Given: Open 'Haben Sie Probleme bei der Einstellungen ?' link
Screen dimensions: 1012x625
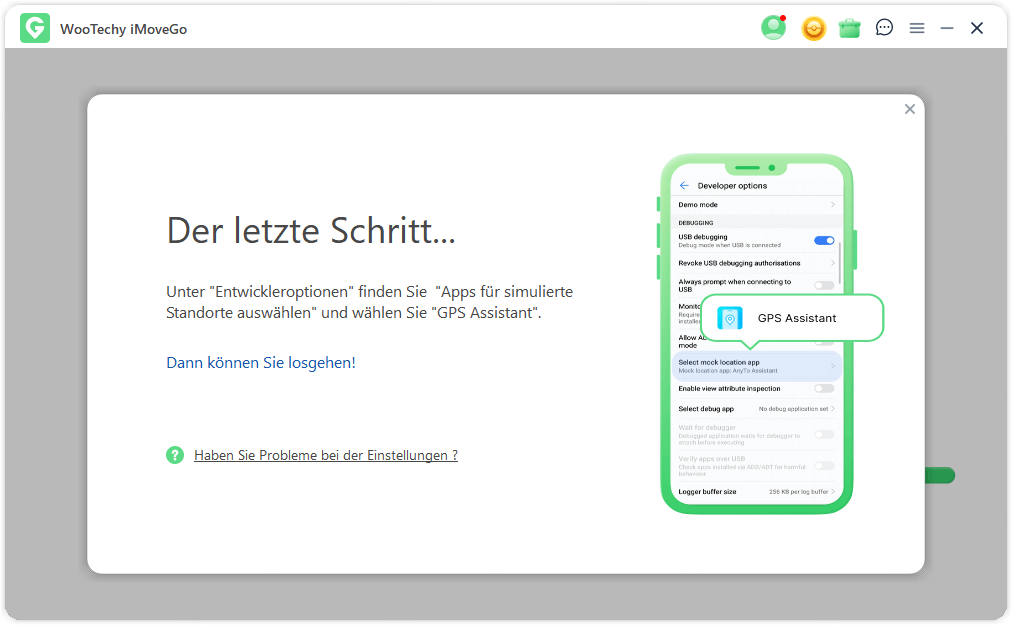Looking at the screenshot, I should point(326,455).
